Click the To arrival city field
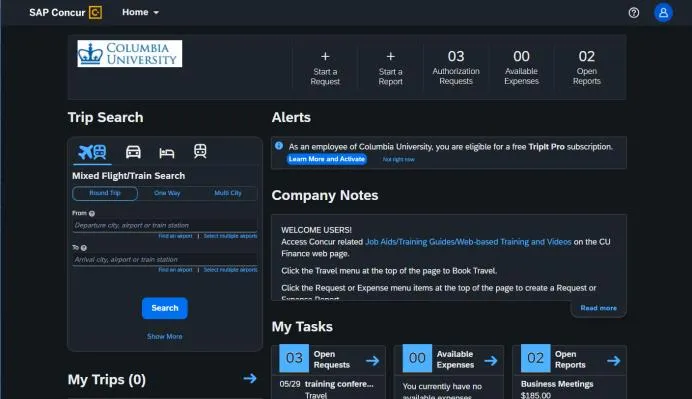Screen dimensions: 692x399 tap(165, 260)
